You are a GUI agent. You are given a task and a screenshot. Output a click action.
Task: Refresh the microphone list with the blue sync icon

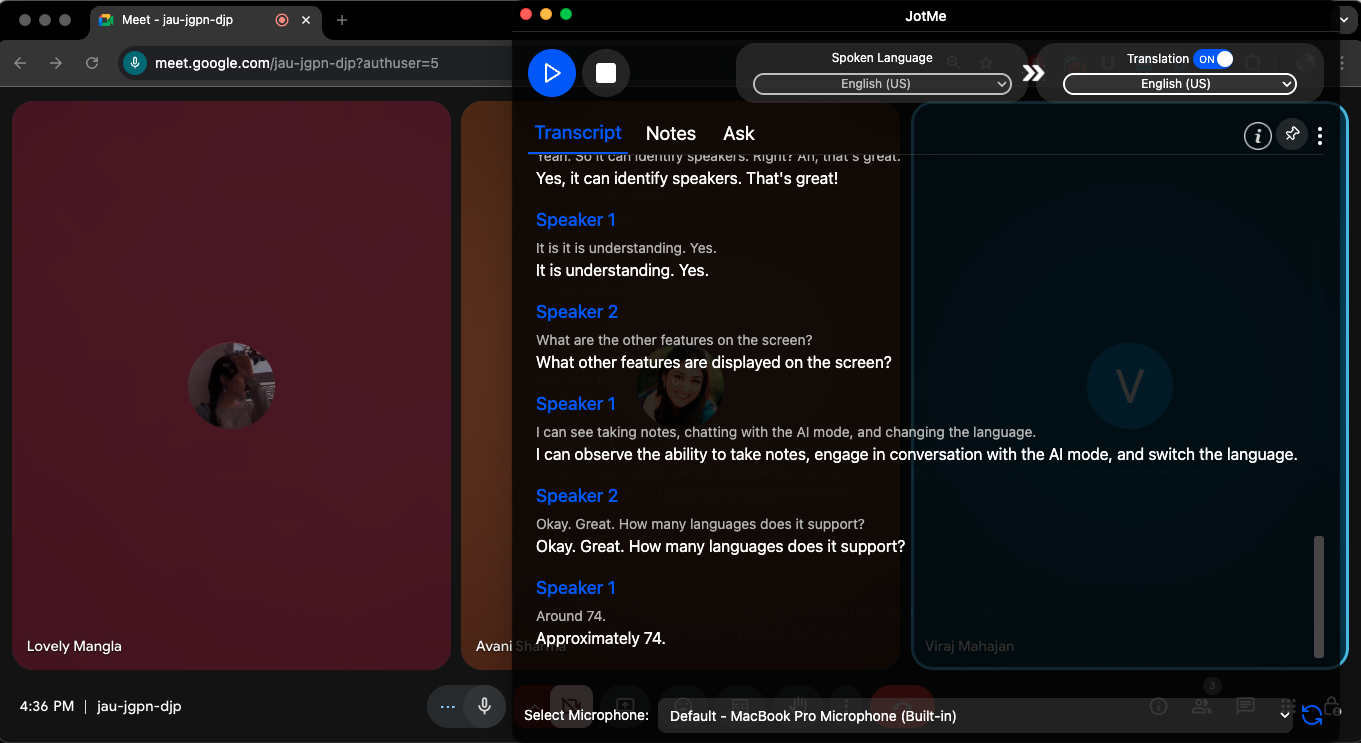coord(1312,715)
